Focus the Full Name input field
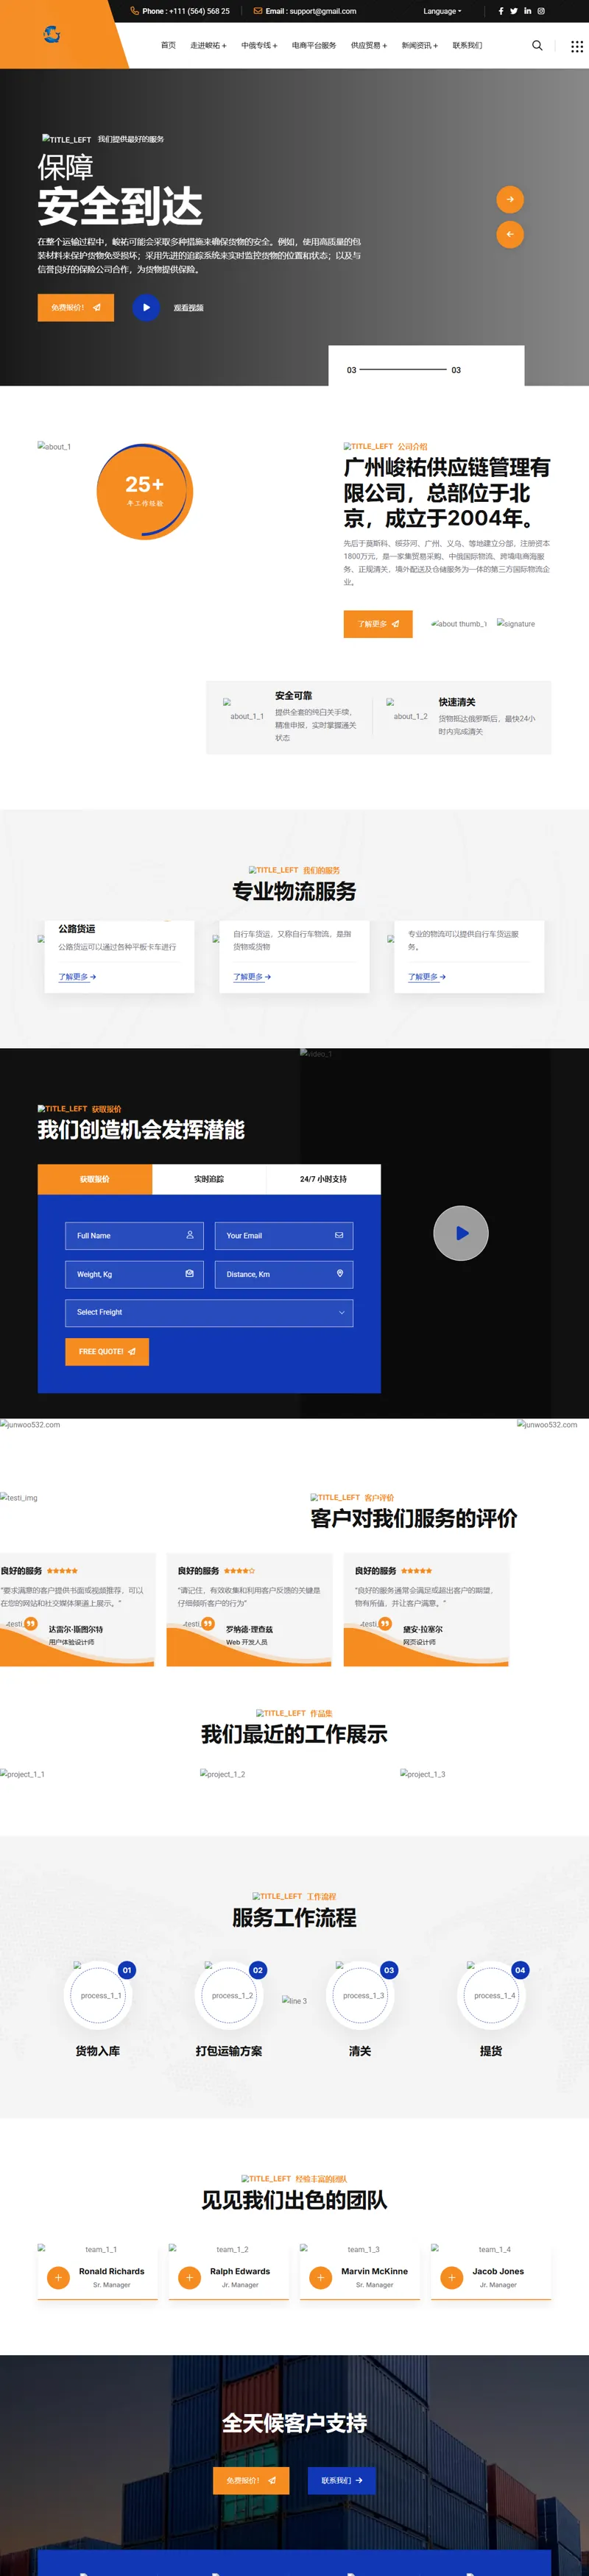The width and height of the screenshot is (589, 2576). pos(134,1235)
